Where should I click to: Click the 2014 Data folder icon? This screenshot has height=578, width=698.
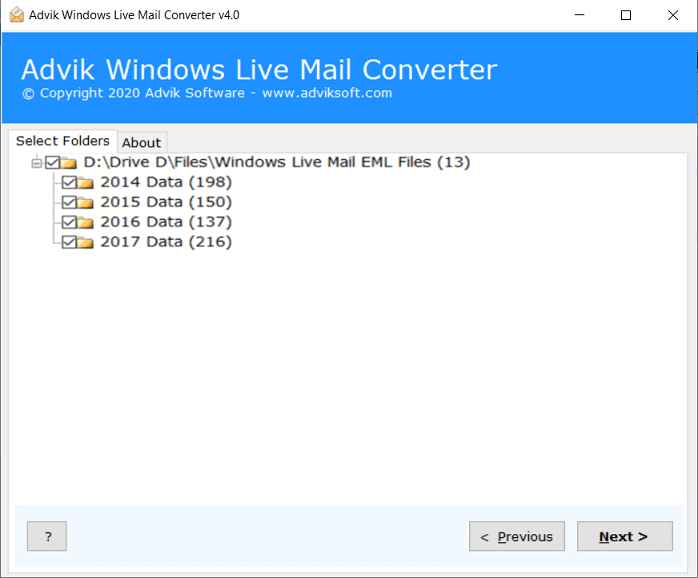pos(85,182)
